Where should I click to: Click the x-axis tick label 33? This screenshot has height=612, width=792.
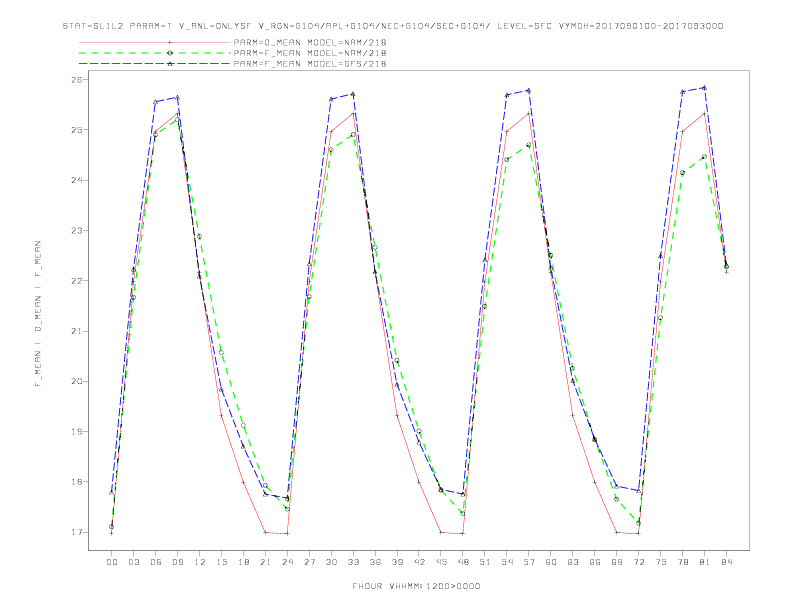click(x=353, y=562)
